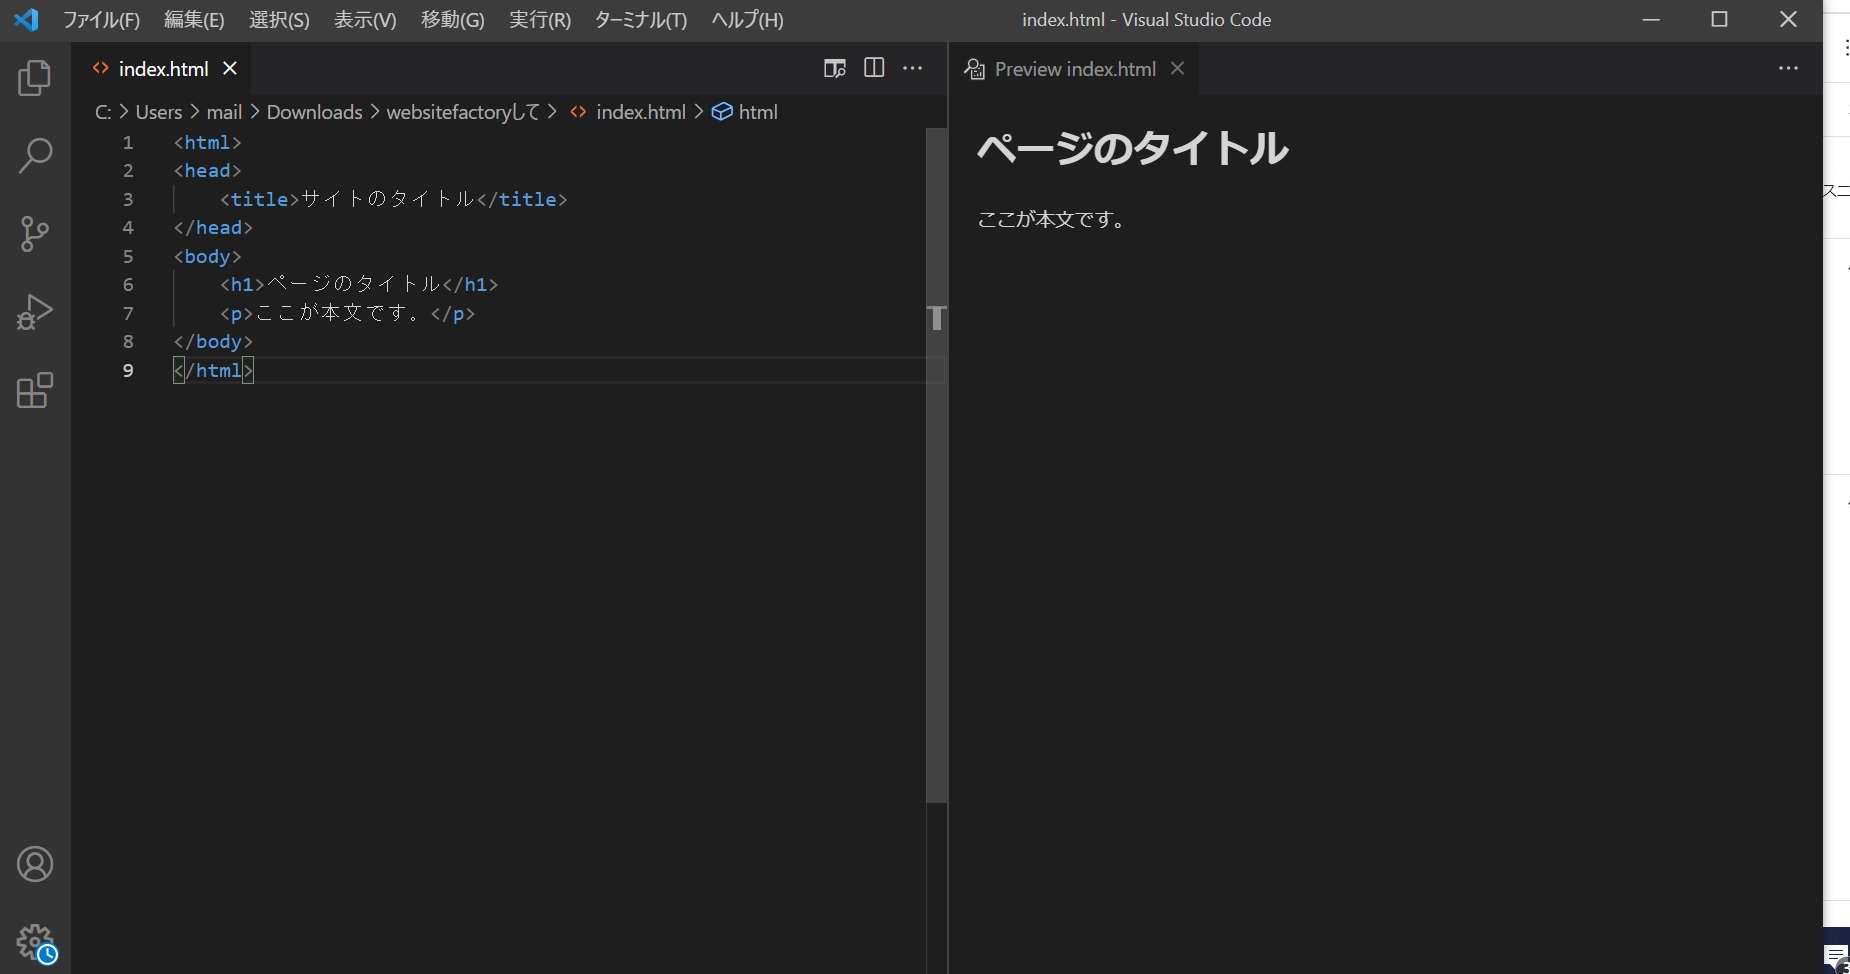Screen dimensions: 1850x974
Task: Click the VS Code logo icon
Action: 27,19
